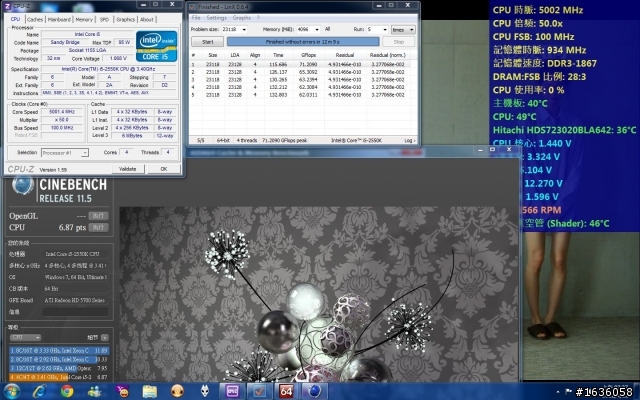Click the Start button in LinX

207,42
